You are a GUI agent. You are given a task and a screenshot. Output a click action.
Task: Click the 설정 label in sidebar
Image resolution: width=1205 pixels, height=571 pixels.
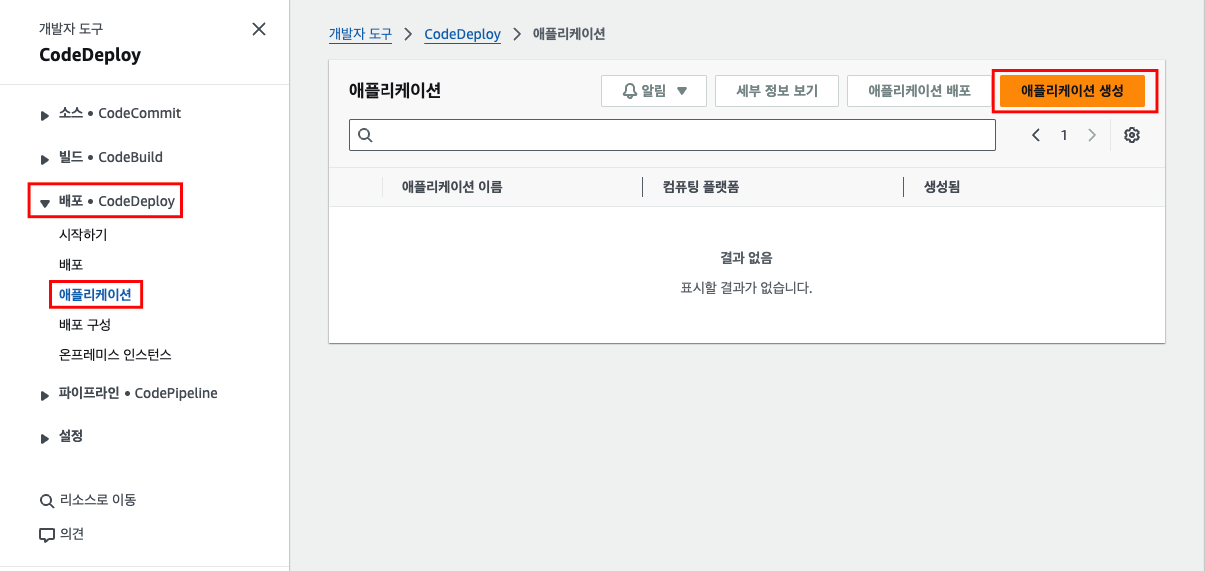[x=71, y=437]
